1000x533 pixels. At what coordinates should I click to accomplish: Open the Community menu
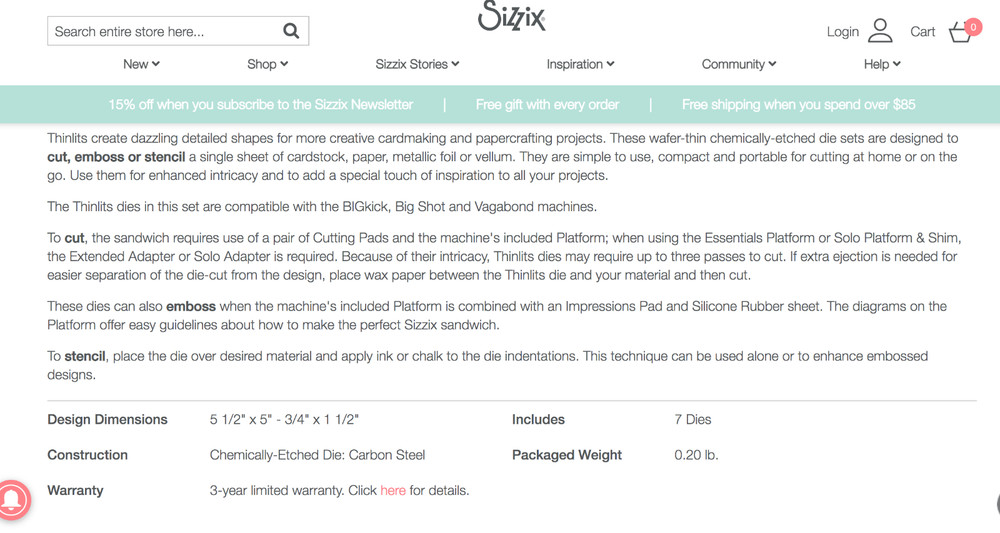pyautogui.click(x=739, y=64)
